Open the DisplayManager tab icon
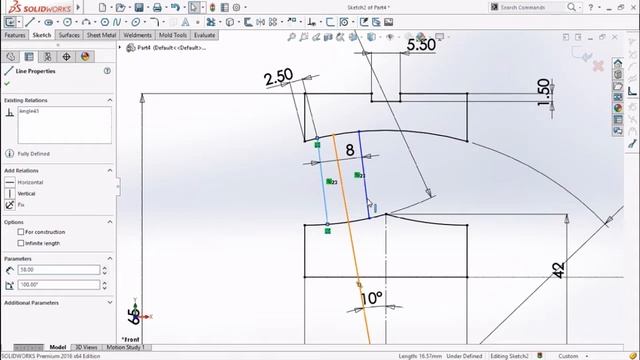Viewport: 640px width, 360px height. tap(85, 56)
